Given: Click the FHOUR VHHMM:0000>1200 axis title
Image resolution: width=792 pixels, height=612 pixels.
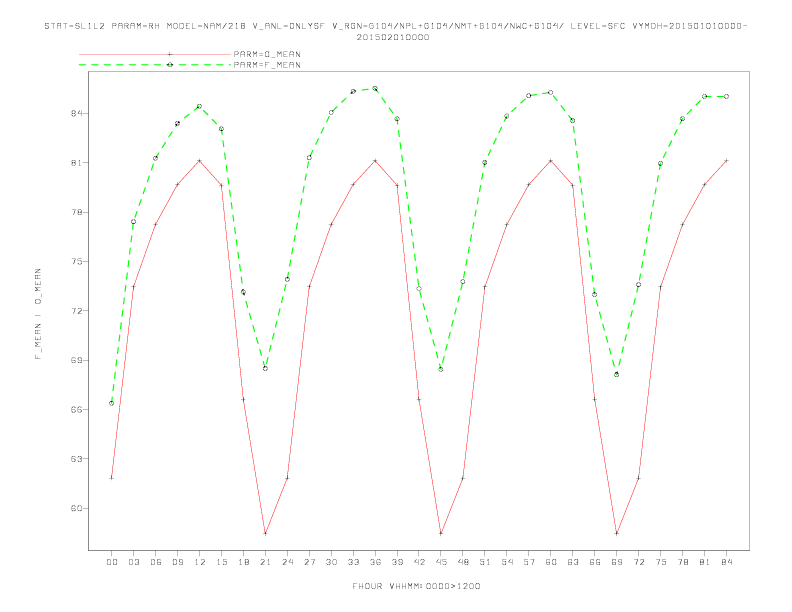Looking at the screenshot, I should click(416, 586).
